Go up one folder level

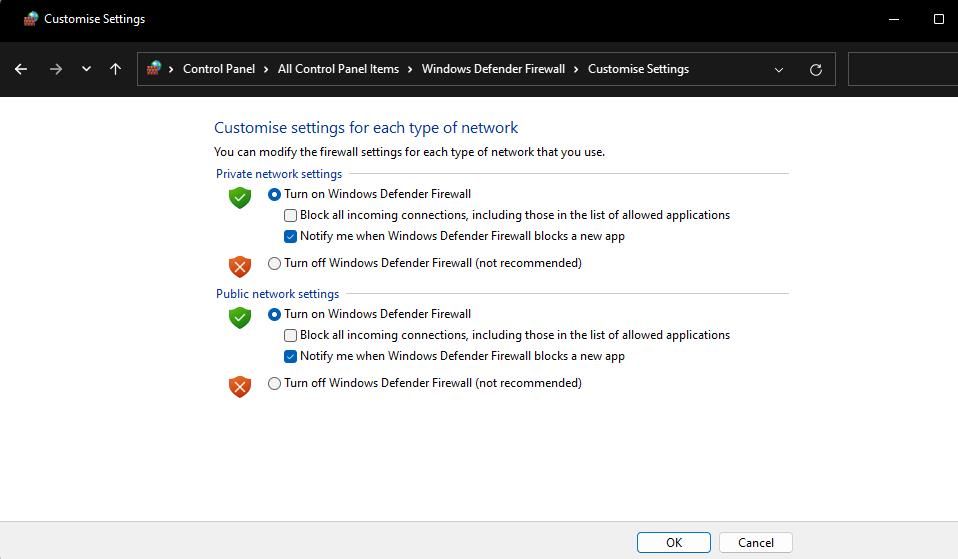115,69
